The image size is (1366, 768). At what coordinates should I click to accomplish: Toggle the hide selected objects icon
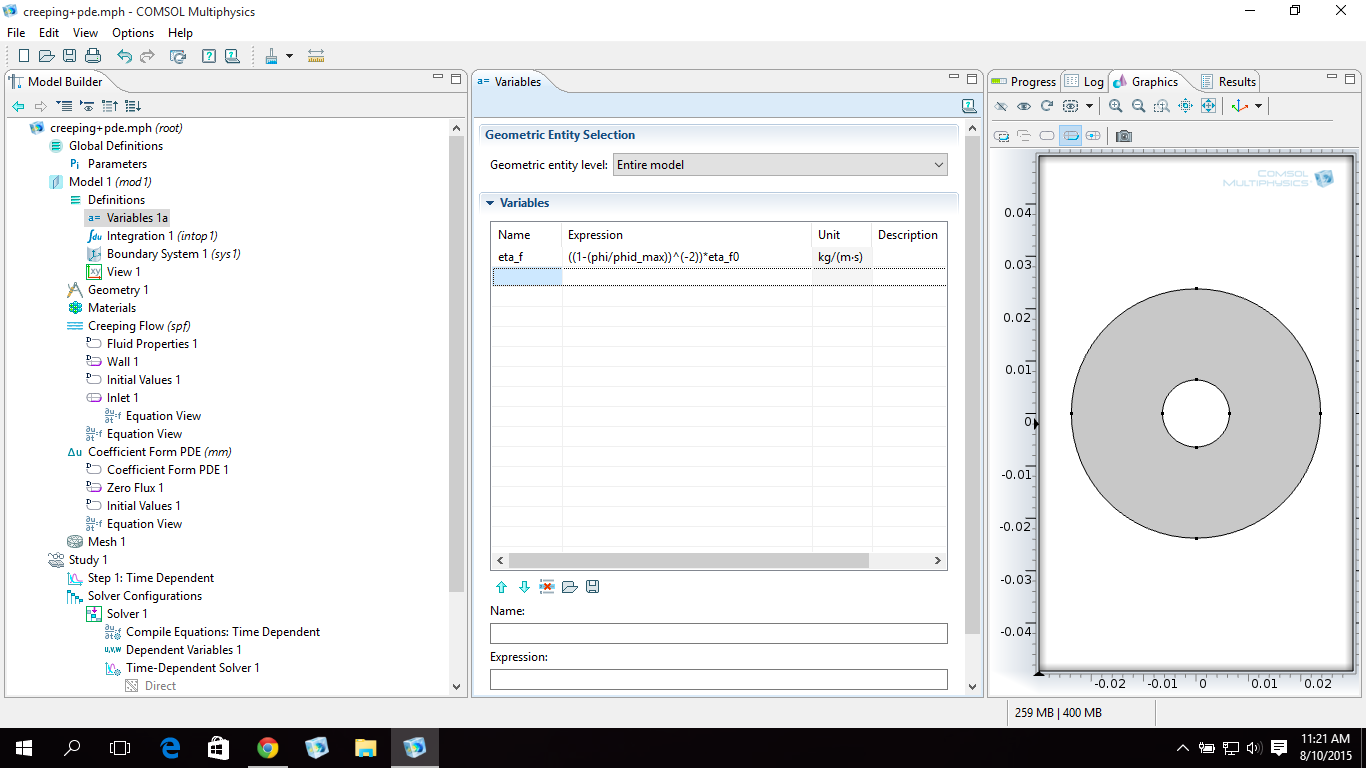pyautogui.click(x=1001, y=106)
